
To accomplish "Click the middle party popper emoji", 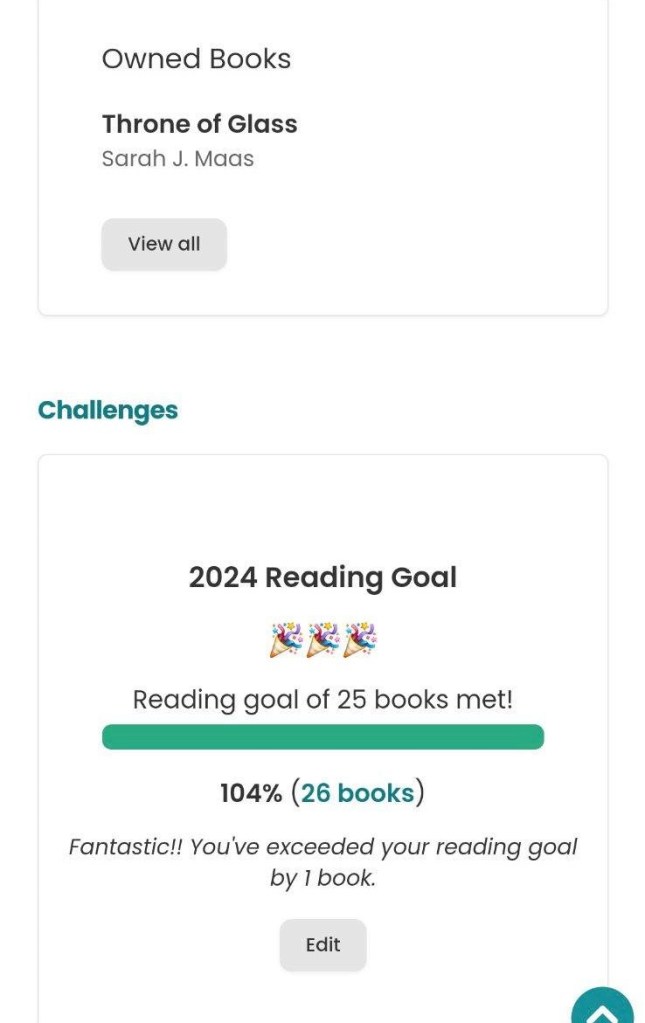I will 323,640.
